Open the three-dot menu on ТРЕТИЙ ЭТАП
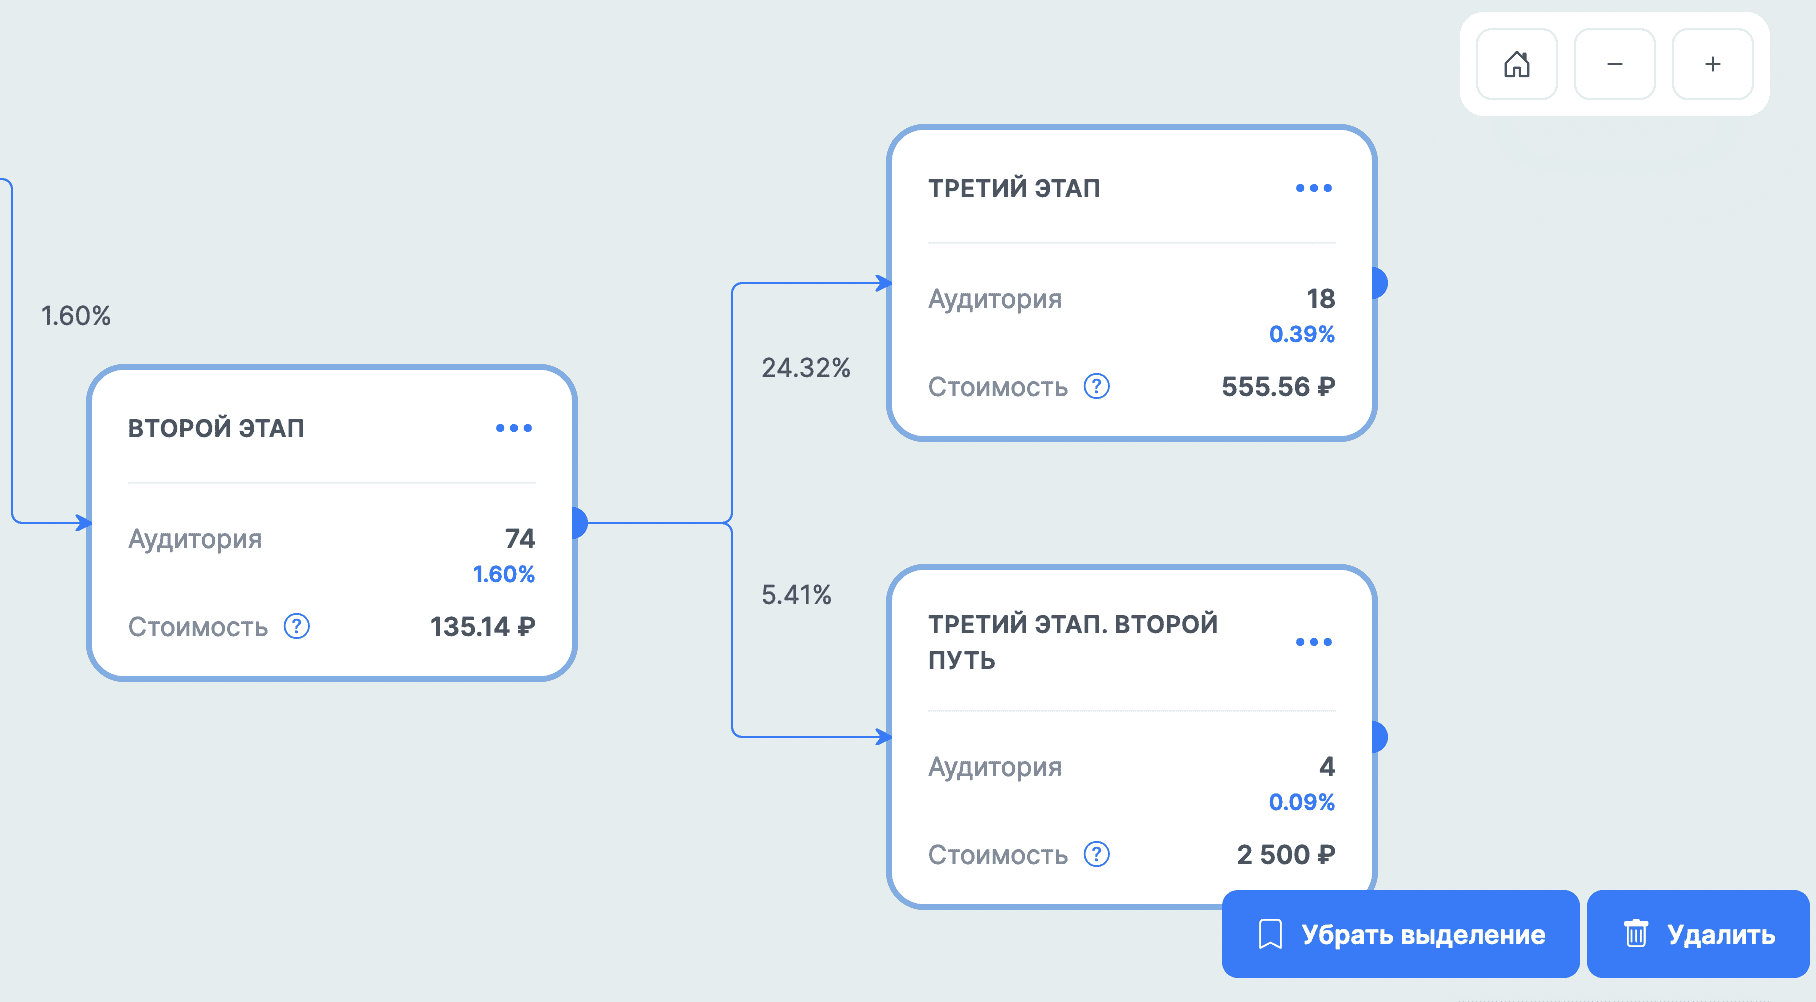The width and height of the screenshot is (1816, 1002). [x=1313, y=188]
